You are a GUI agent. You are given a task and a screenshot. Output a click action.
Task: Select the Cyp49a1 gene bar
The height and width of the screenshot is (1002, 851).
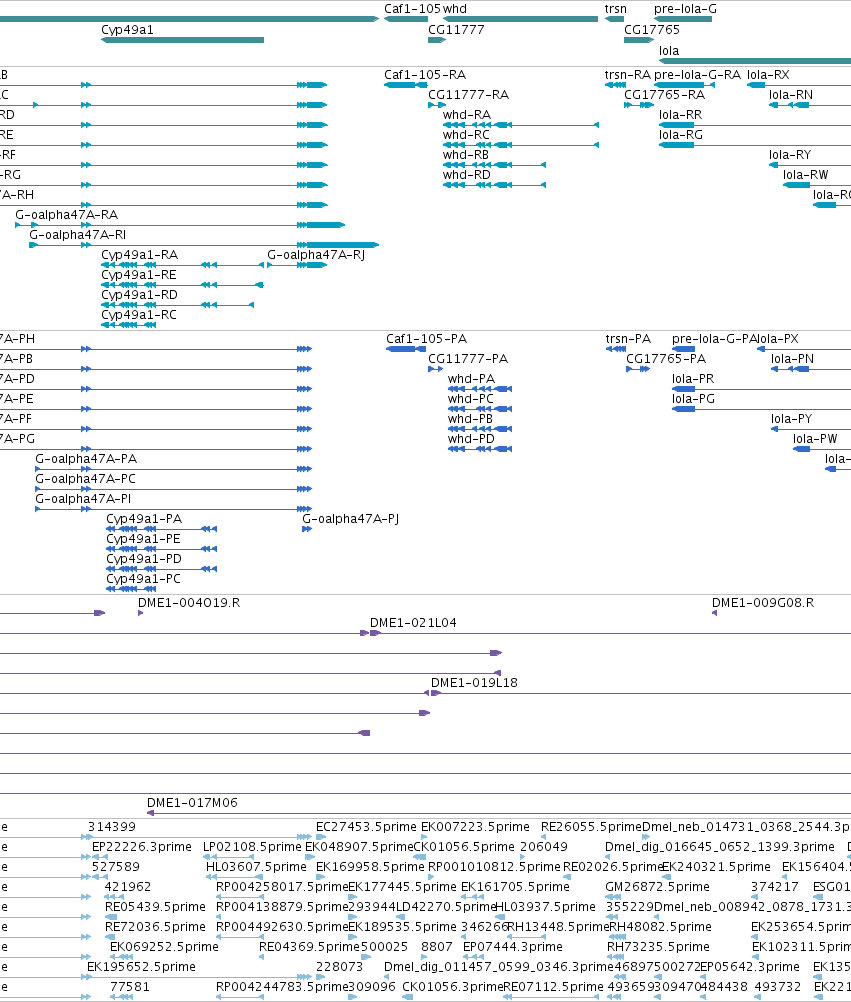point(182,40)
